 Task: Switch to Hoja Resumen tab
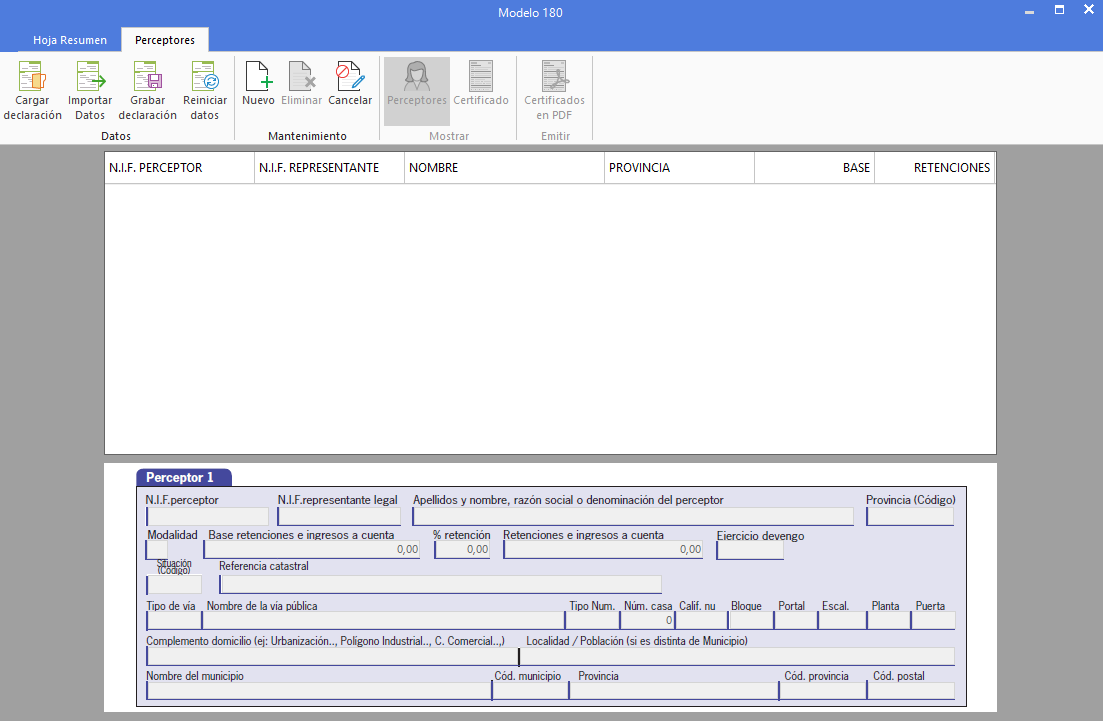[x=70, y=40]
